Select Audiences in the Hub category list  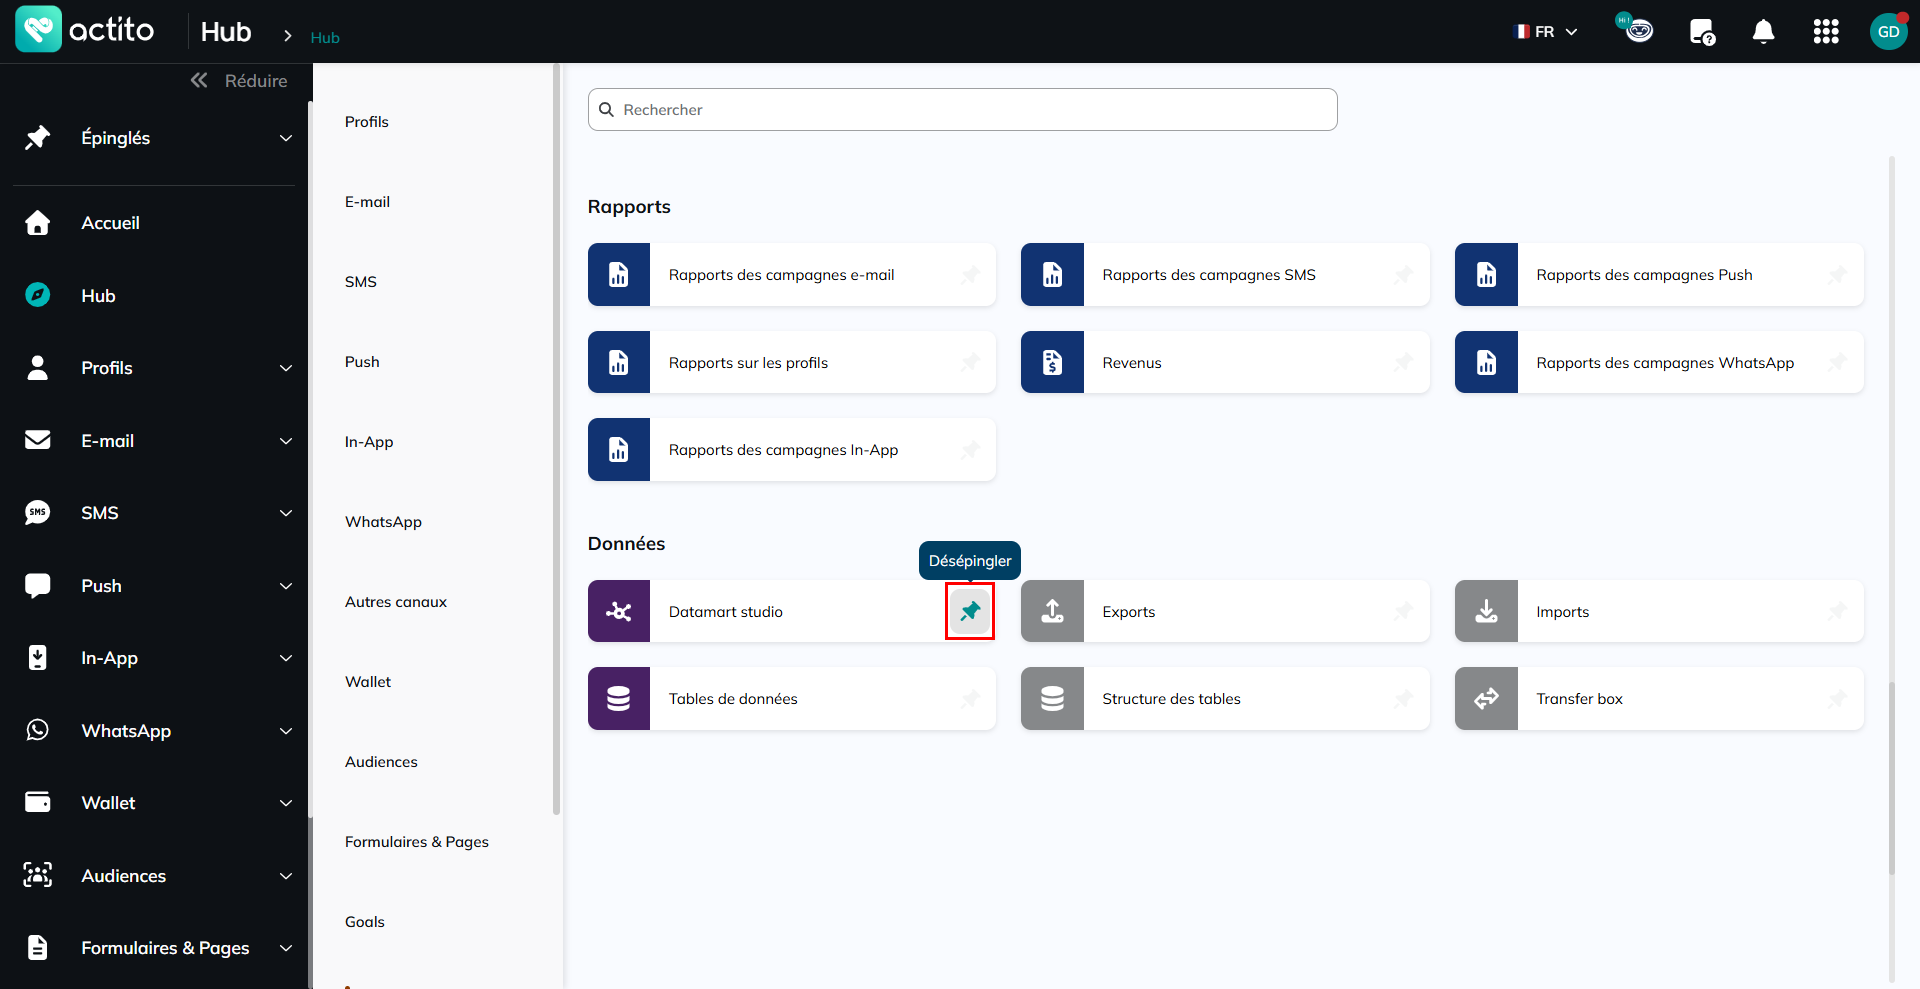(381, 762)
